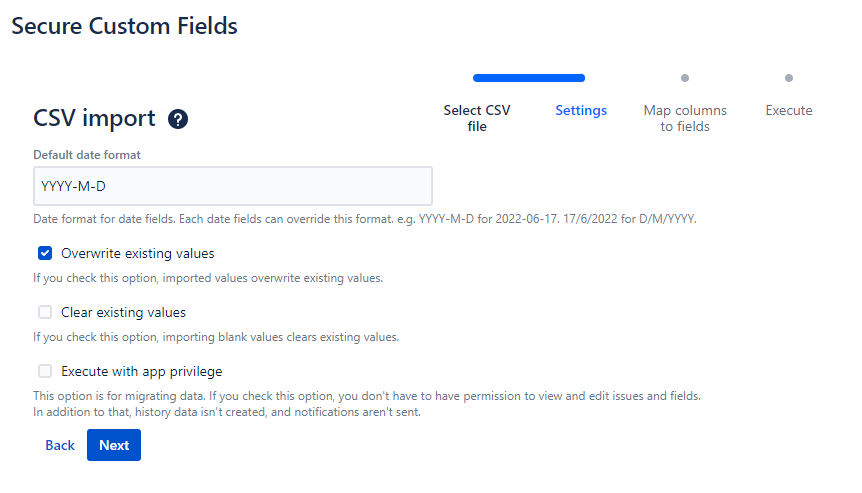The image size is (862, 493).
Task: Enable the Clear existing values checkbox
Action: pos(45,312)
